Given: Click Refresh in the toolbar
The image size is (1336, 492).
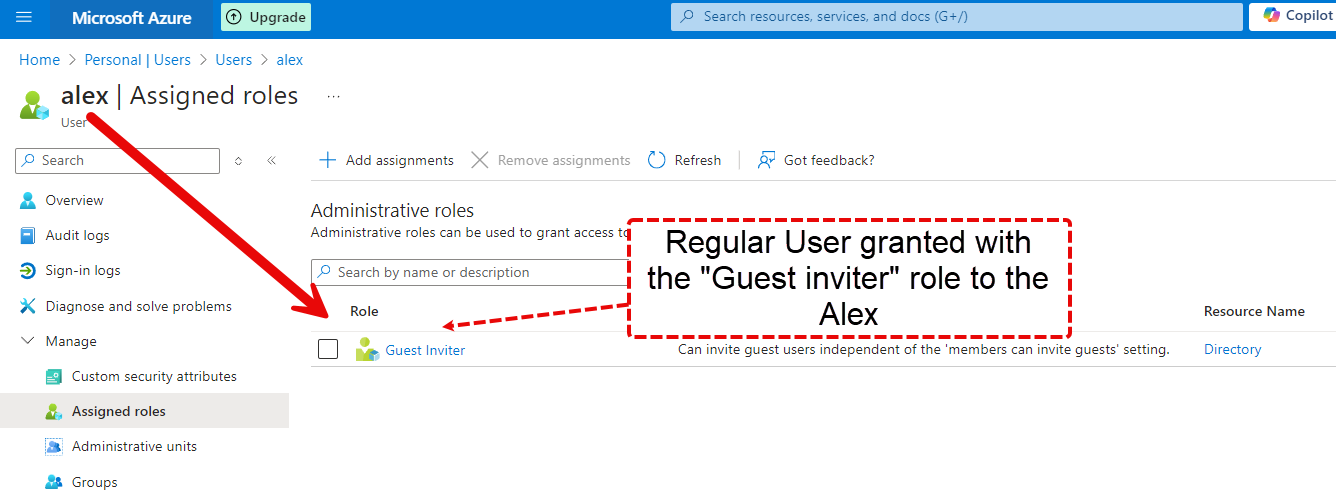Looking at the screenshot, I should (685, 160).
